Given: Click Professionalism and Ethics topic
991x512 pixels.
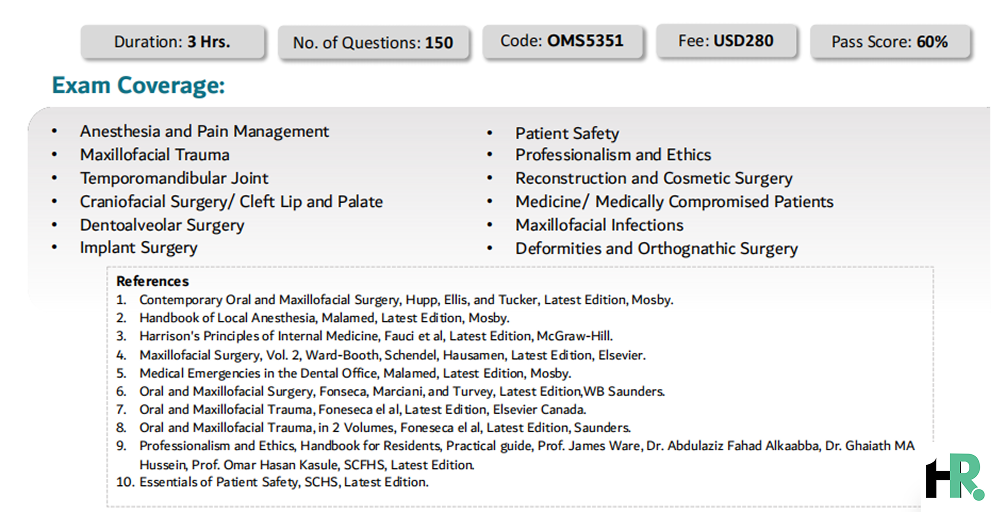Looking at the screenshot, I should click(613, 155).
